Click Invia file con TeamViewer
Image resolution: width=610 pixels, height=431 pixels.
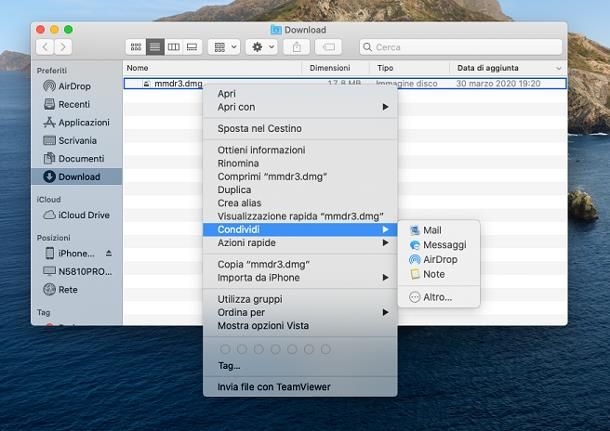click(273, 387)
